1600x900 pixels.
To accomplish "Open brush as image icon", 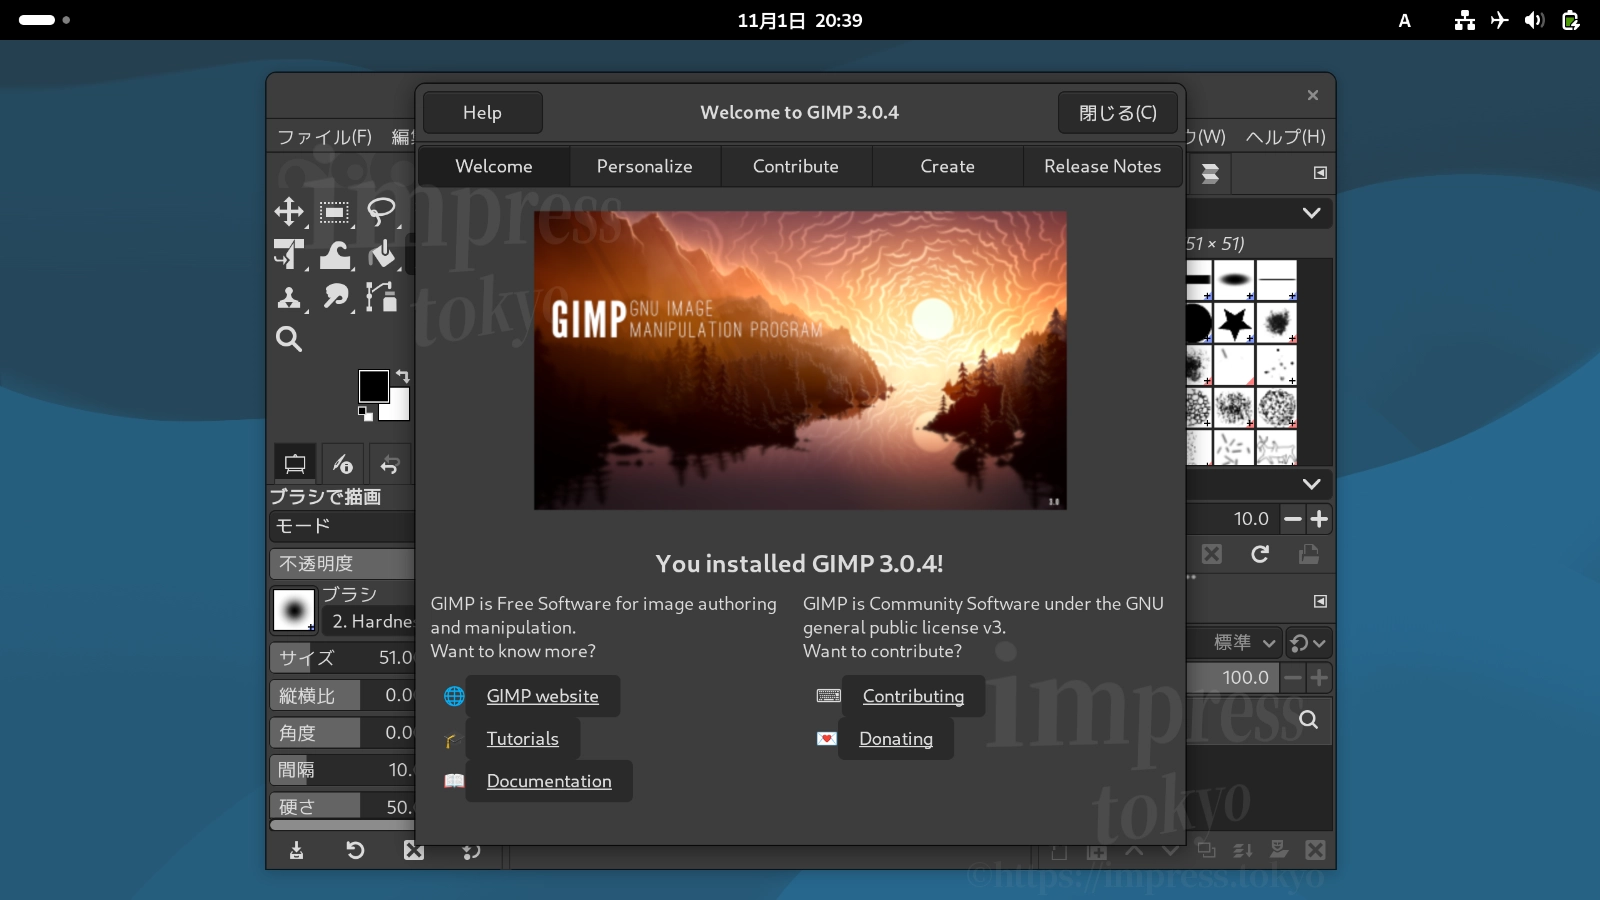I will (x=1309, y=554).
